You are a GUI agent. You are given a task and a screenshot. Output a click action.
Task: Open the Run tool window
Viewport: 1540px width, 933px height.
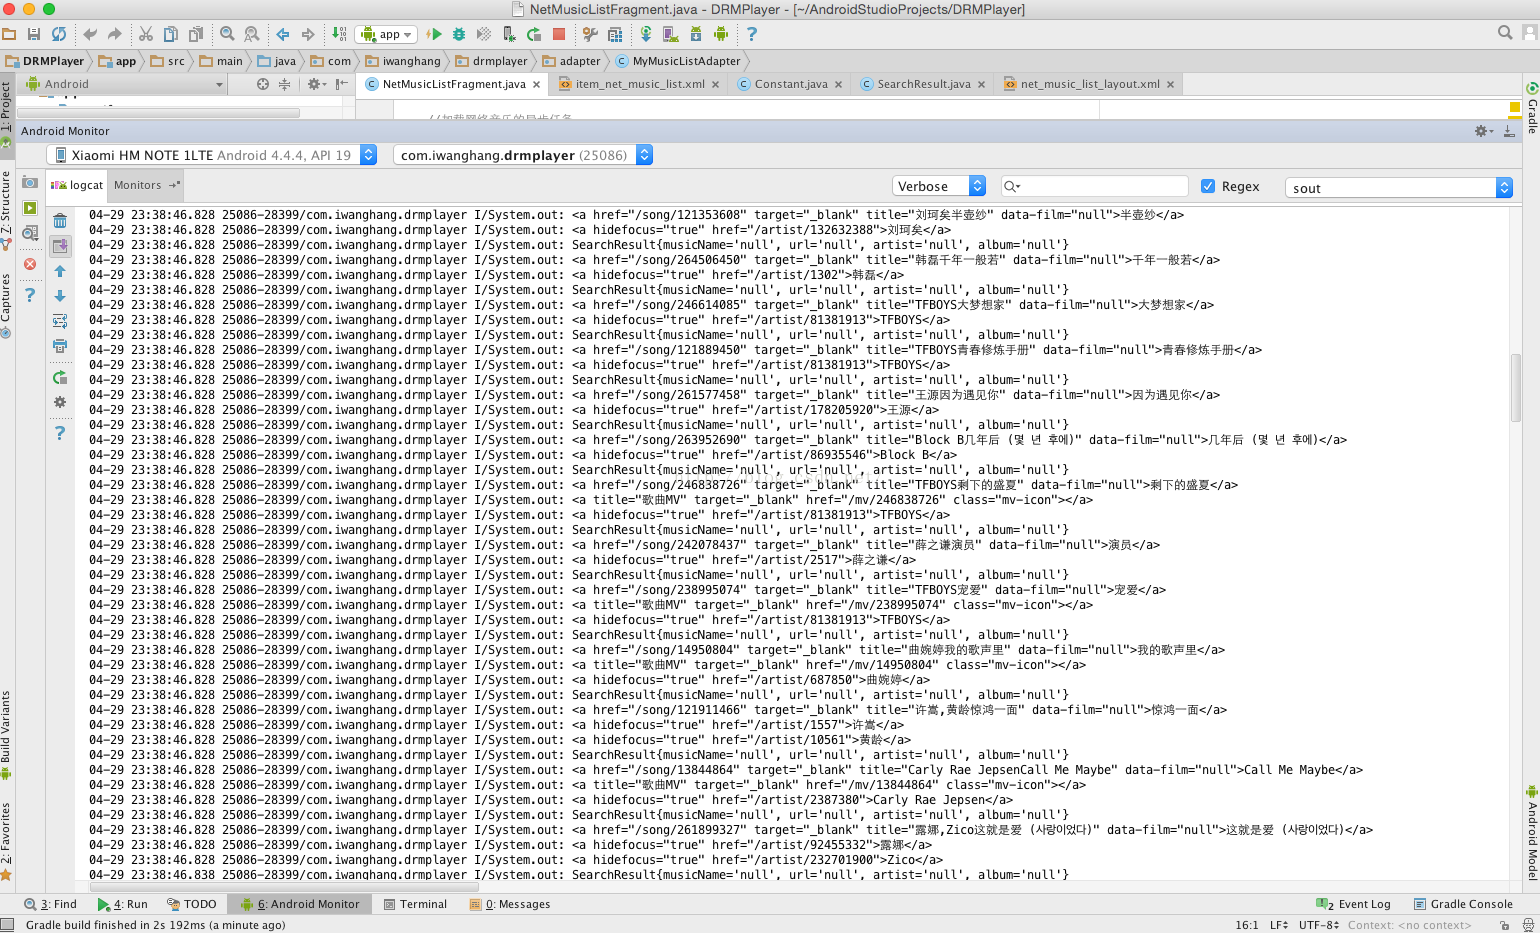coord(122,904)
